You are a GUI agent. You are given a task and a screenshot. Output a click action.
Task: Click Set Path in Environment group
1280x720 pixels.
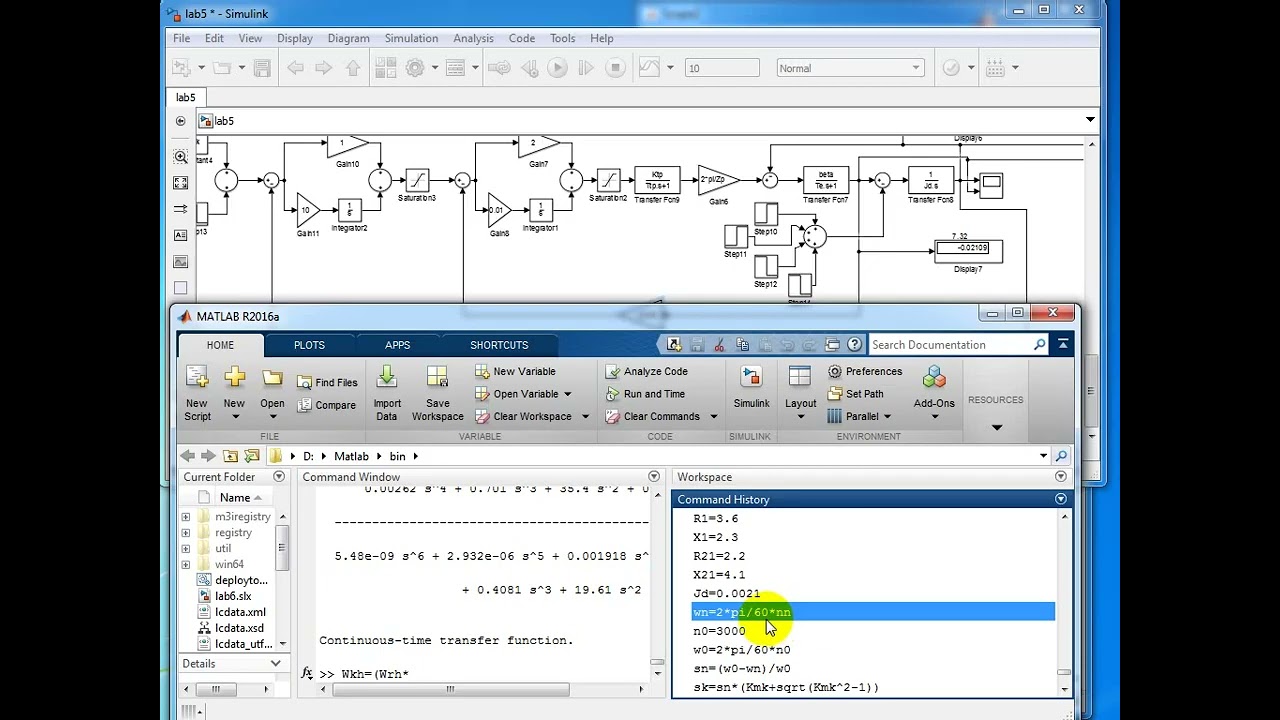[856, 394]
